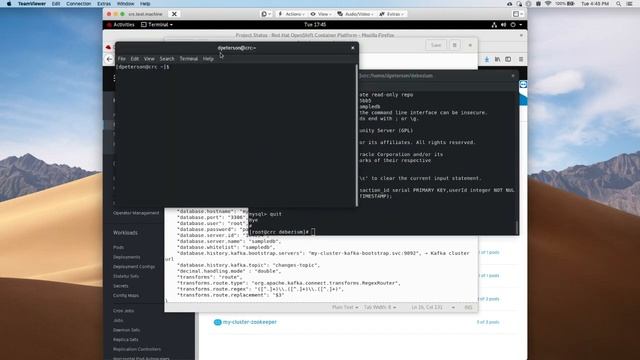
Task: Open the Firefox library icon
Action: click(x=497, y=60)
